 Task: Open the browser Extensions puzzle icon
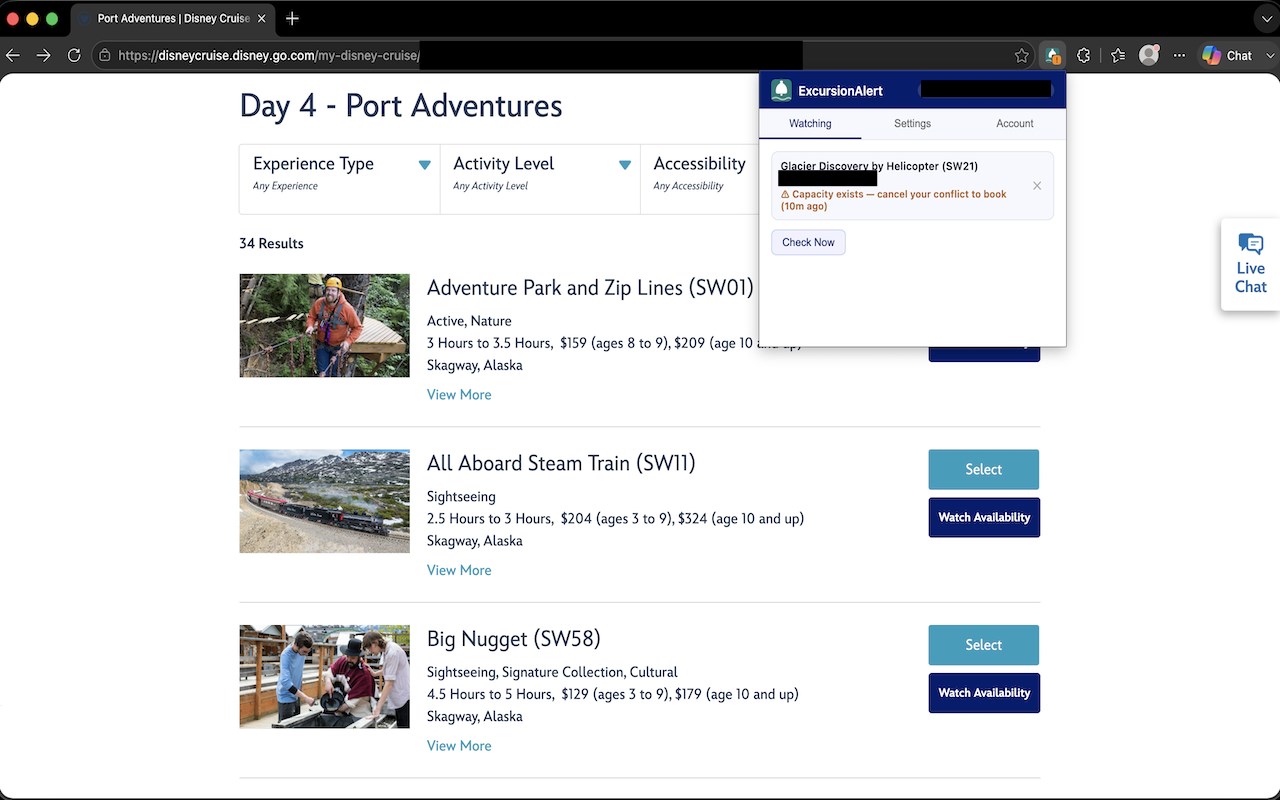pyautogui.click(x=1084, y=56)
